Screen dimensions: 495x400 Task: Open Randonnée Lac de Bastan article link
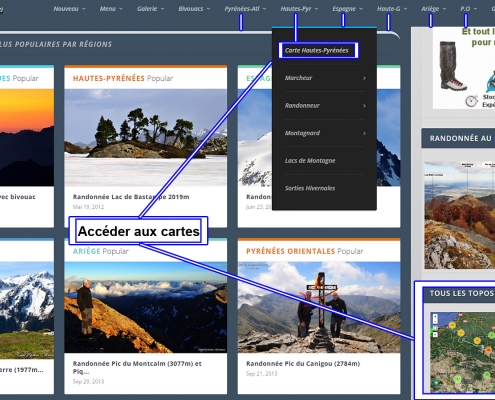[131, 197]
